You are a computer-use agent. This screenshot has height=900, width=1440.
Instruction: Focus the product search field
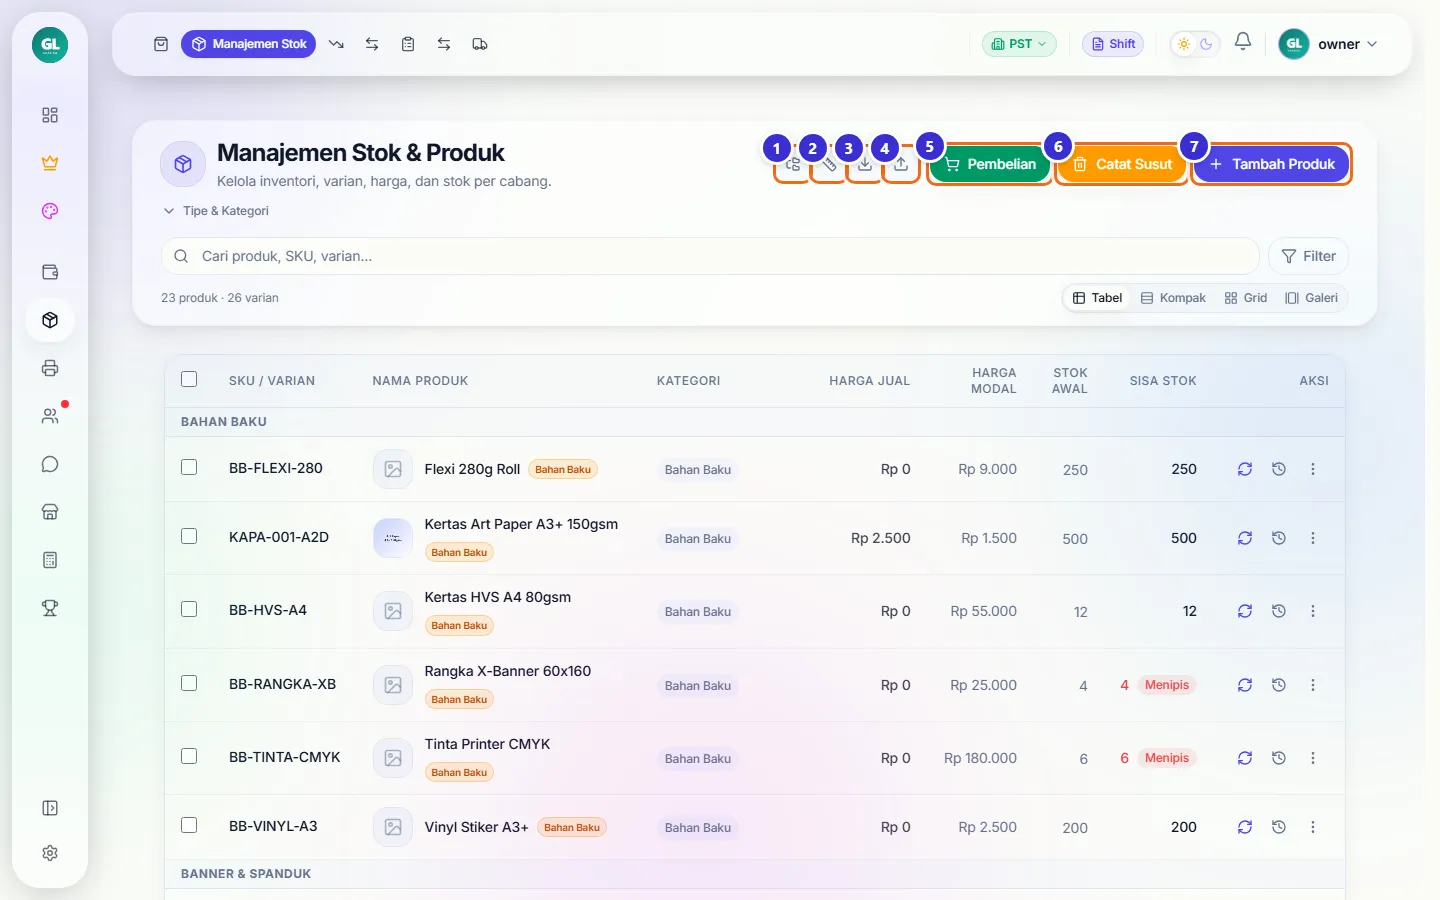click(710, 256)
